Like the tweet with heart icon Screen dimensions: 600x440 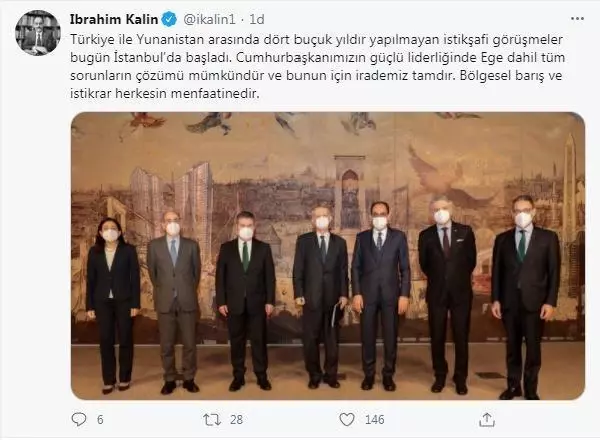pyautogui.click(x=347, y=419)
